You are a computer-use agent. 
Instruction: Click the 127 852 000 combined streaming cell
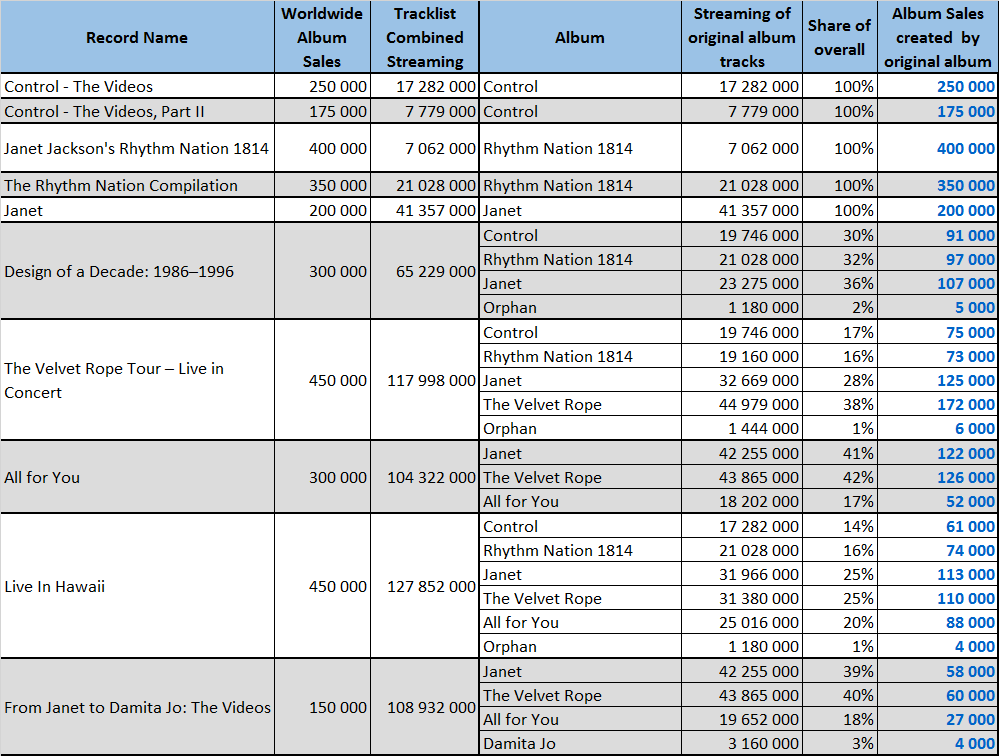(x=425, y=586)
